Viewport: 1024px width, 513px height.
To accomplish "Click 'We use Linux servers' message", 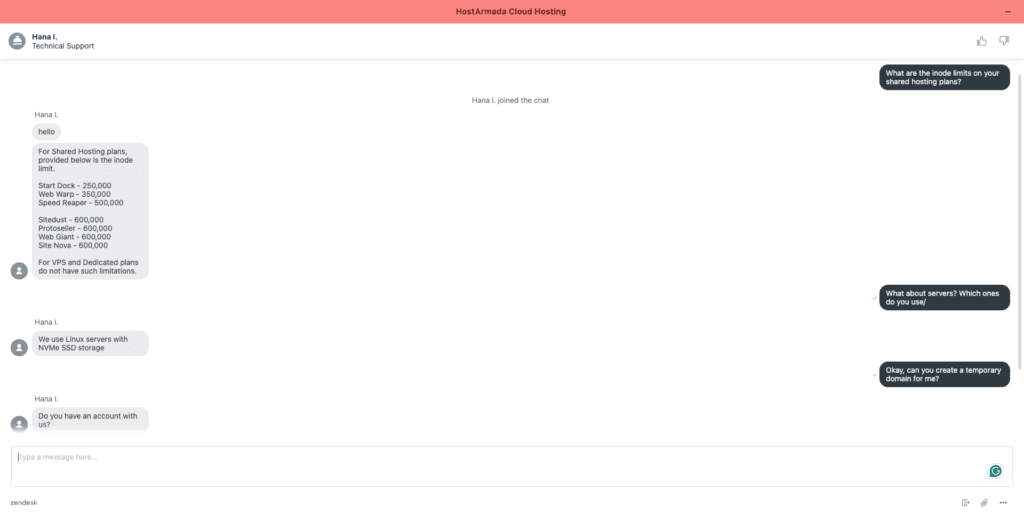I will click(x=90, y=343).
